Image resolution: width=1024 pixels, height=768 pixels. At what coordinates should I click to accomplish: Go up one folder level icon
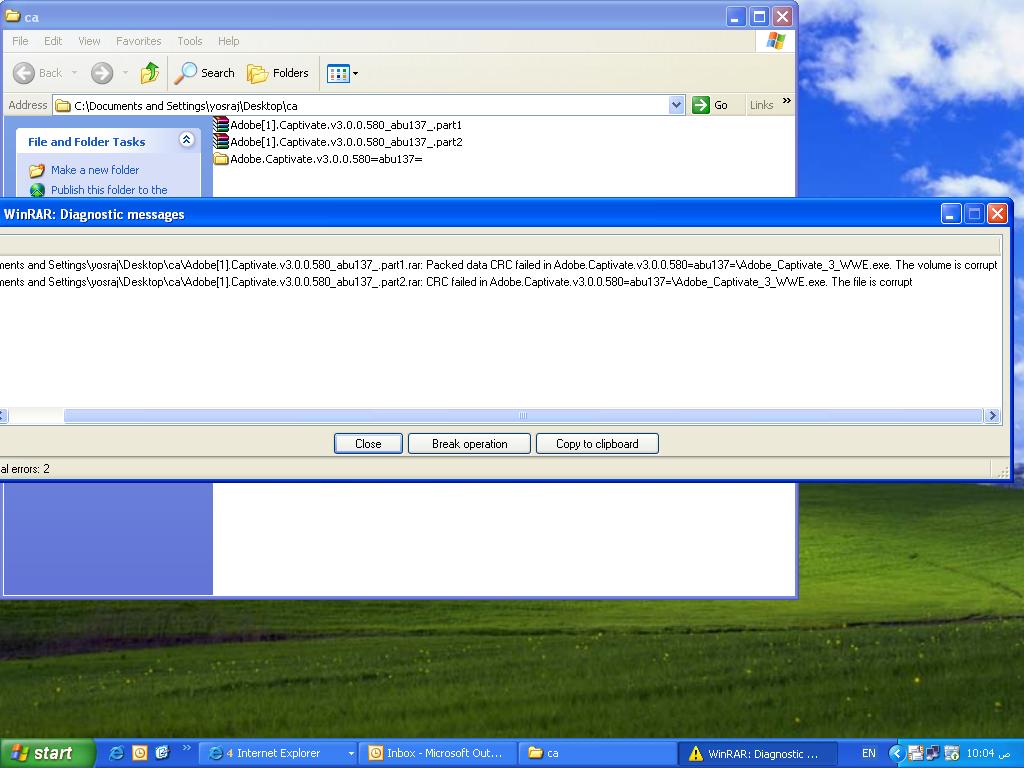pos(150,73)
